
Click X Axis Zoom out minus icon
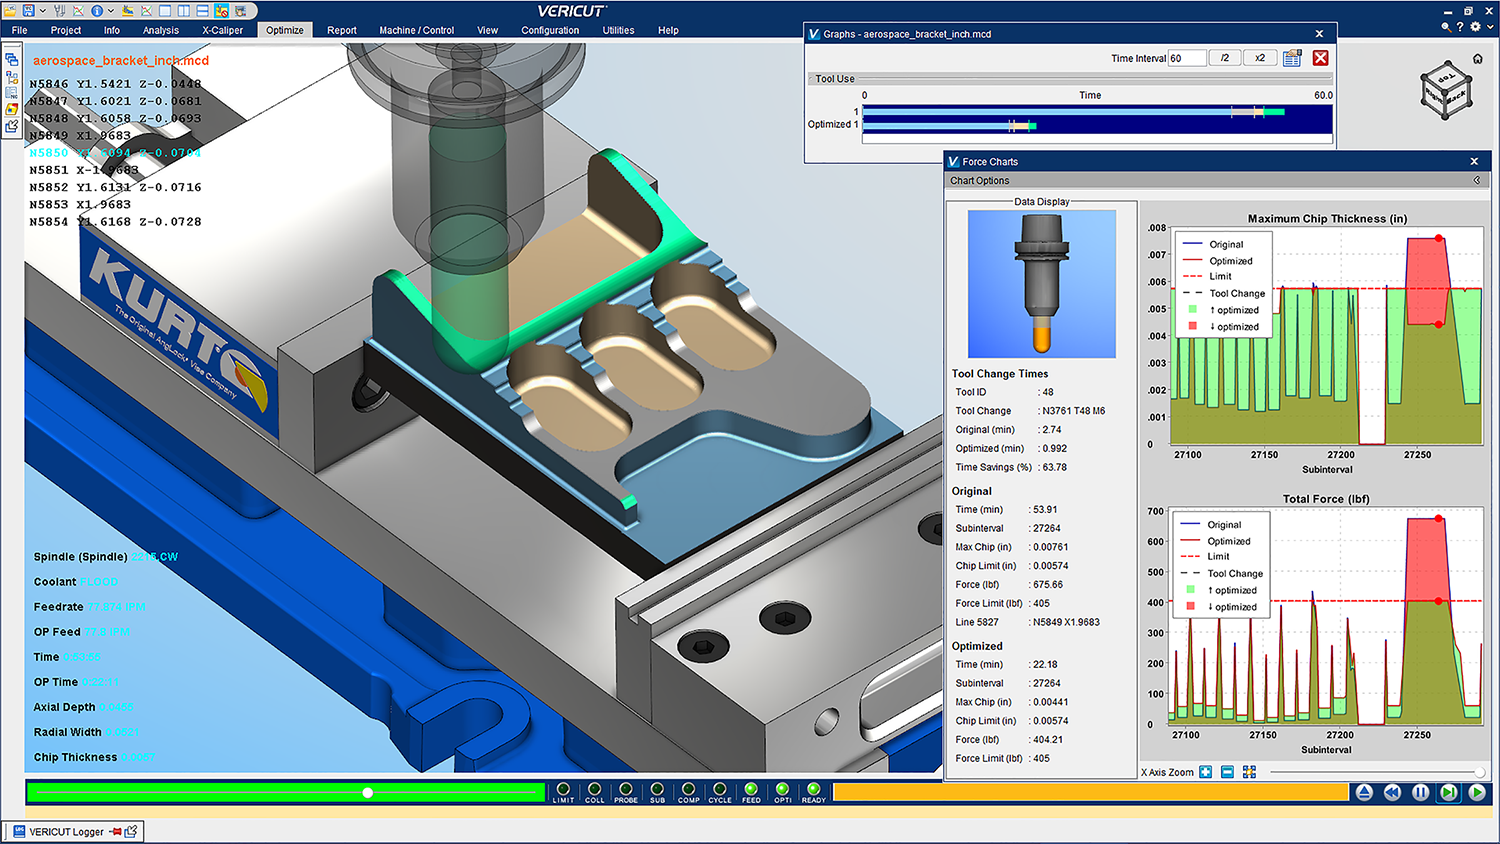(x=1227, y=772)
